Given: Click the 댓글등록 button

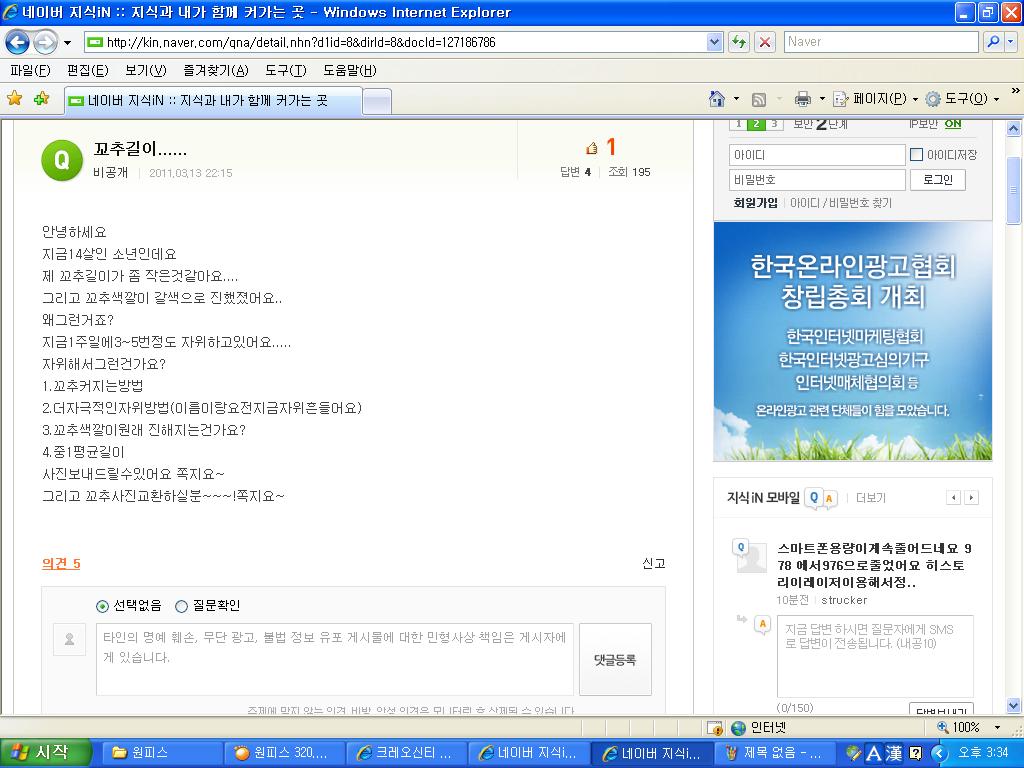Looking at the screenshot, I should pyautogui.click(x=615, y=660).
